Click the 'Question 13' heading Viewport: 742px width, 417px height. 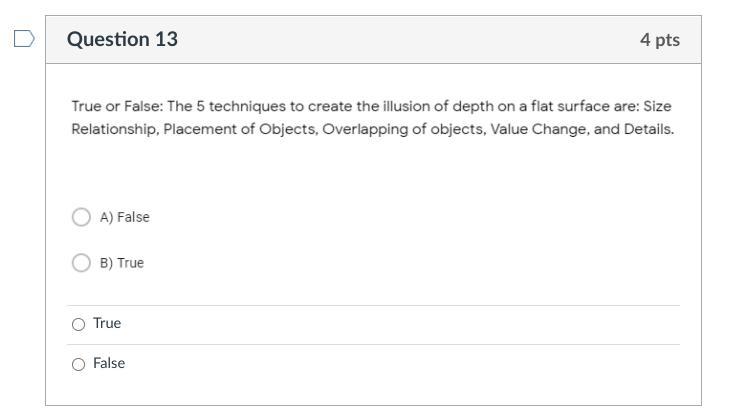point(122,40)
